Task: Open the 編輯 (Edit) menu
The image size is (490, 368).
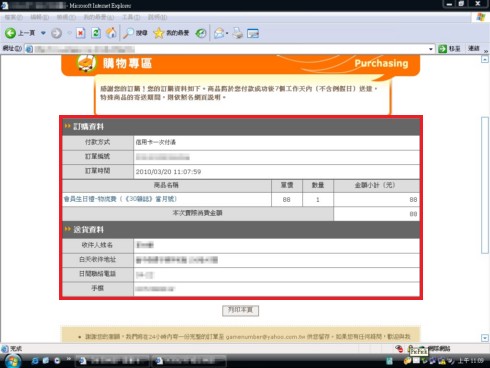Action: [x=39, y=17]
